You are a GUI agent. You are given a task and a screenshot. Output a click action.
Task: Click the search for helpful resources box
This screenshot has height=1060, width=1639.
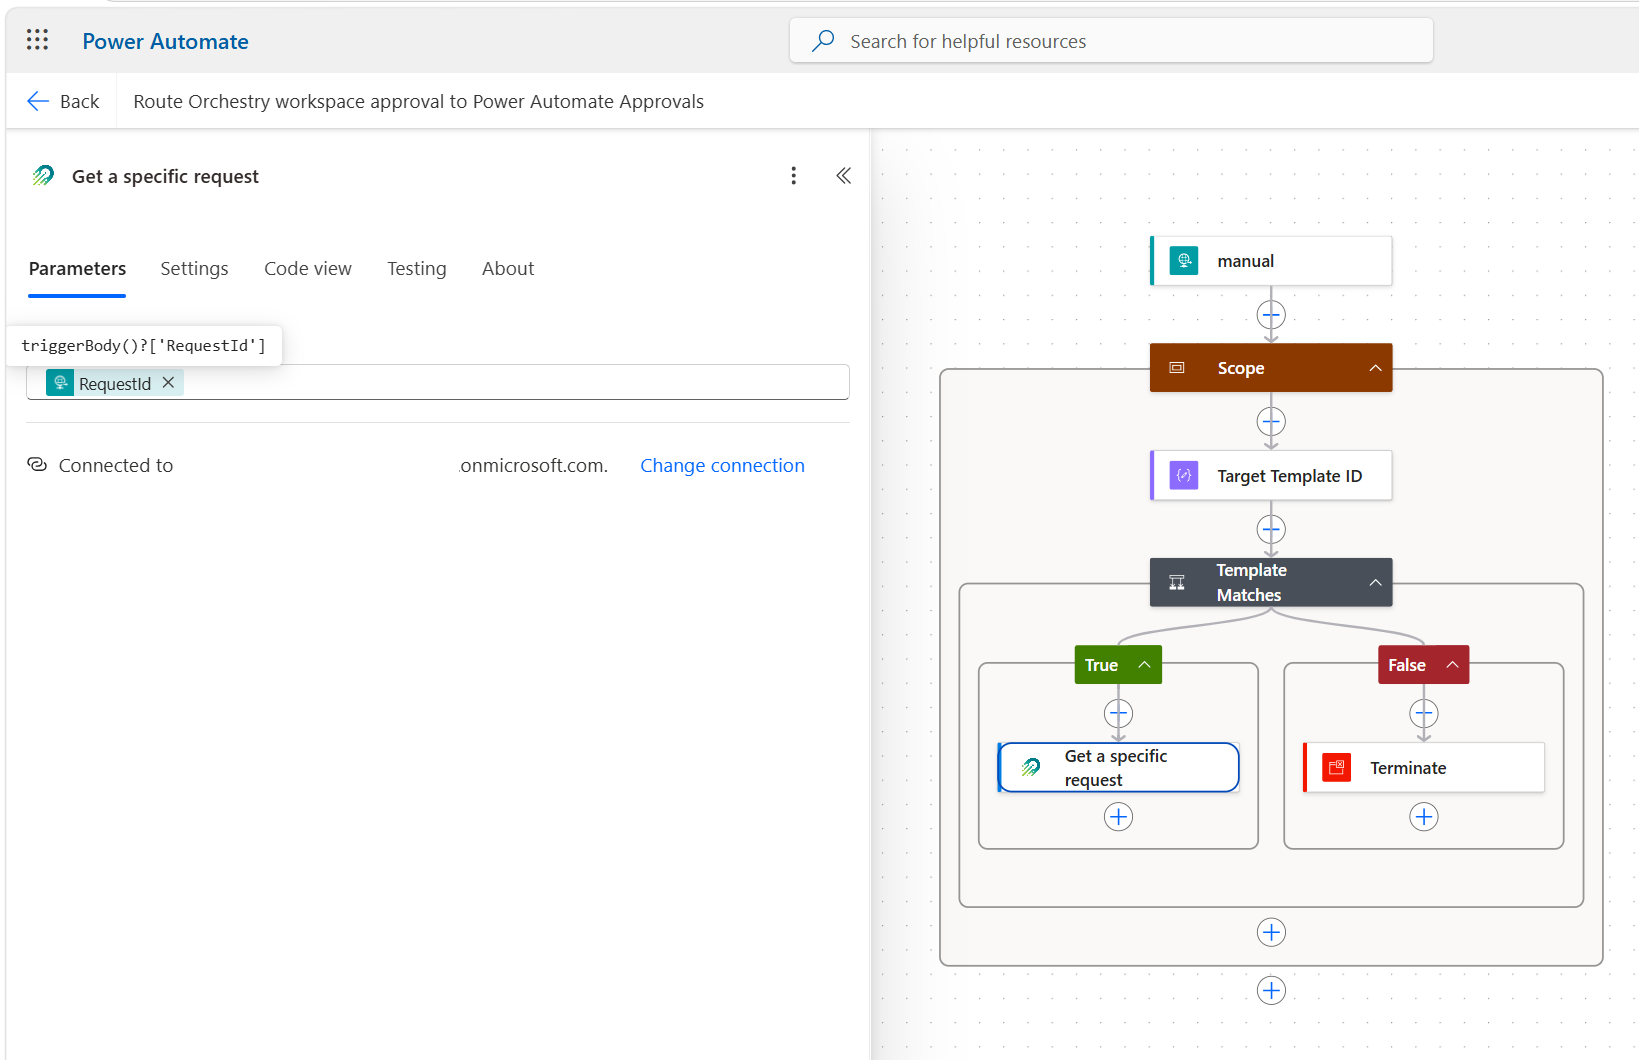[1111, 41]
